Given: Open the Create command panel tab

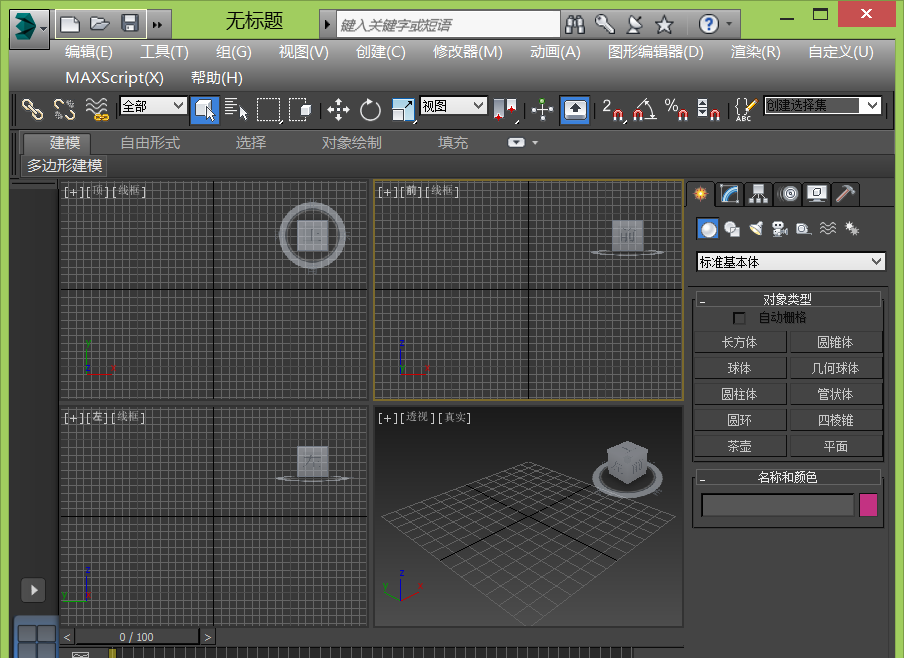Looking at the screenshot, I should tap(701, 194).
